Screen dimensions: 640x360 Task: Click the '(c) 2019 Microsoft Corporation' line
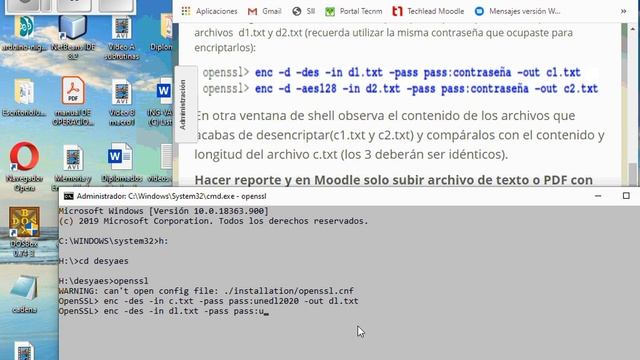(213, 221)
